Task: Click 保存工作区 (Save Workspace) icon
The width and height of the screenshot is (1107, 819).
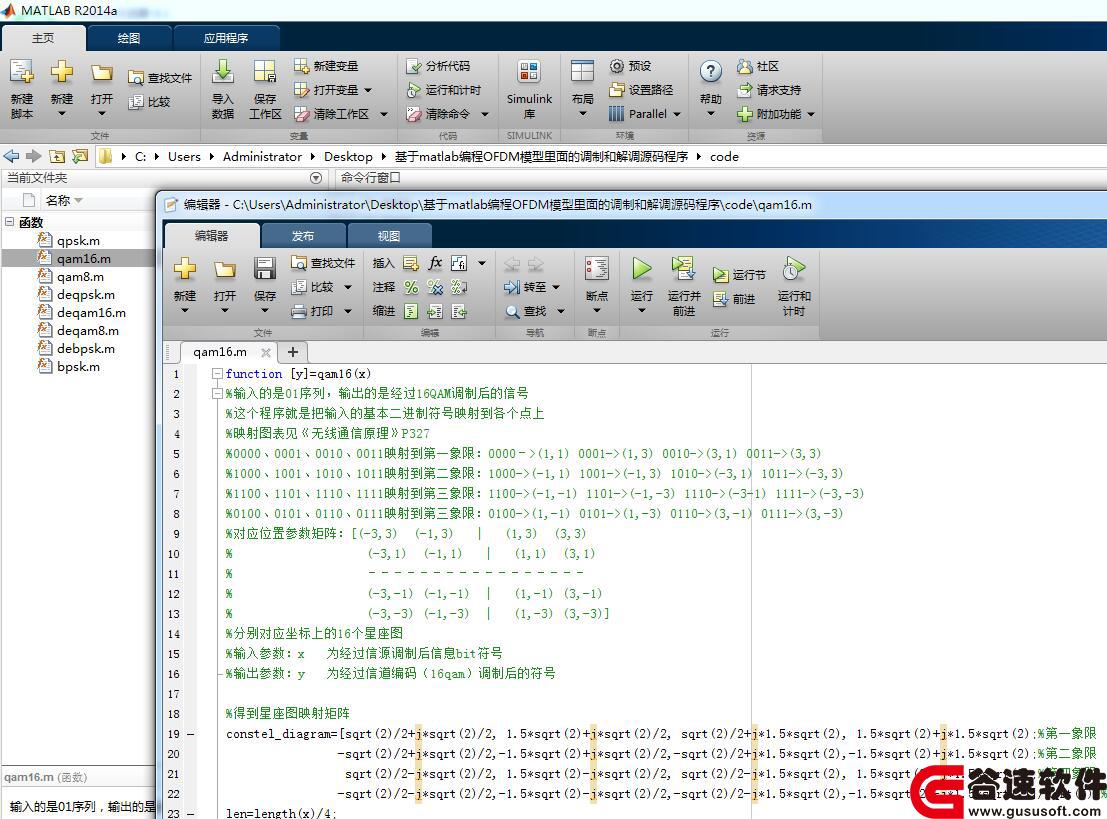Action: [265, 72]
